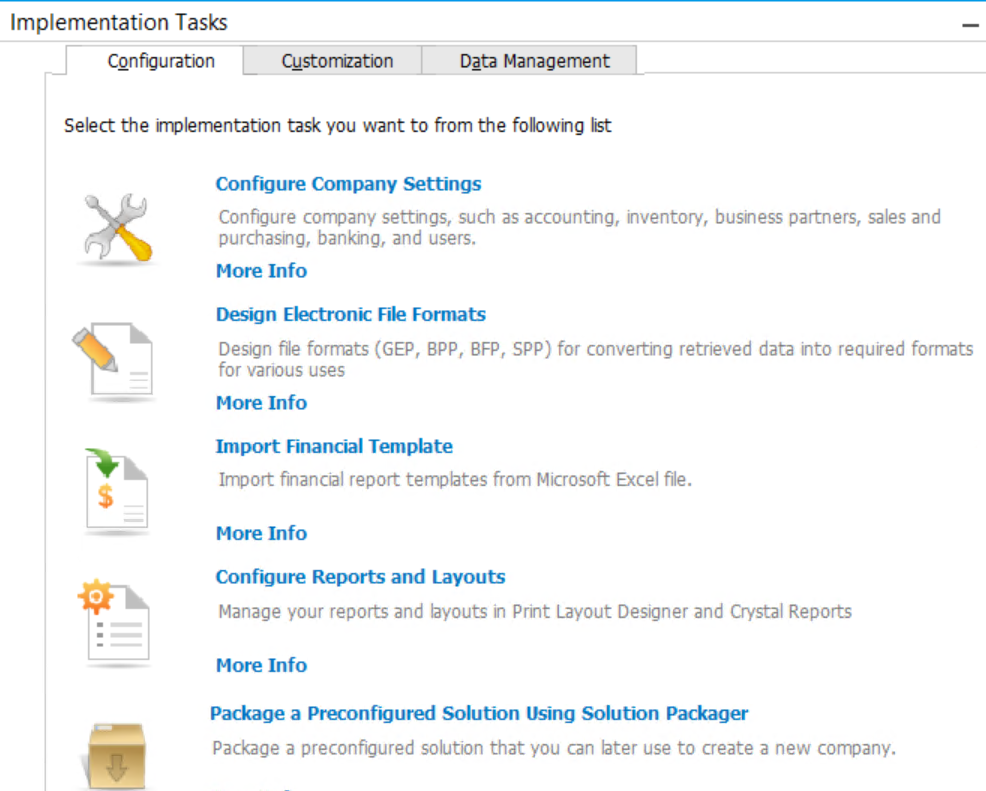
Task: Click More Info under Design Electronic File Formats
Action: tap(261, 403)
